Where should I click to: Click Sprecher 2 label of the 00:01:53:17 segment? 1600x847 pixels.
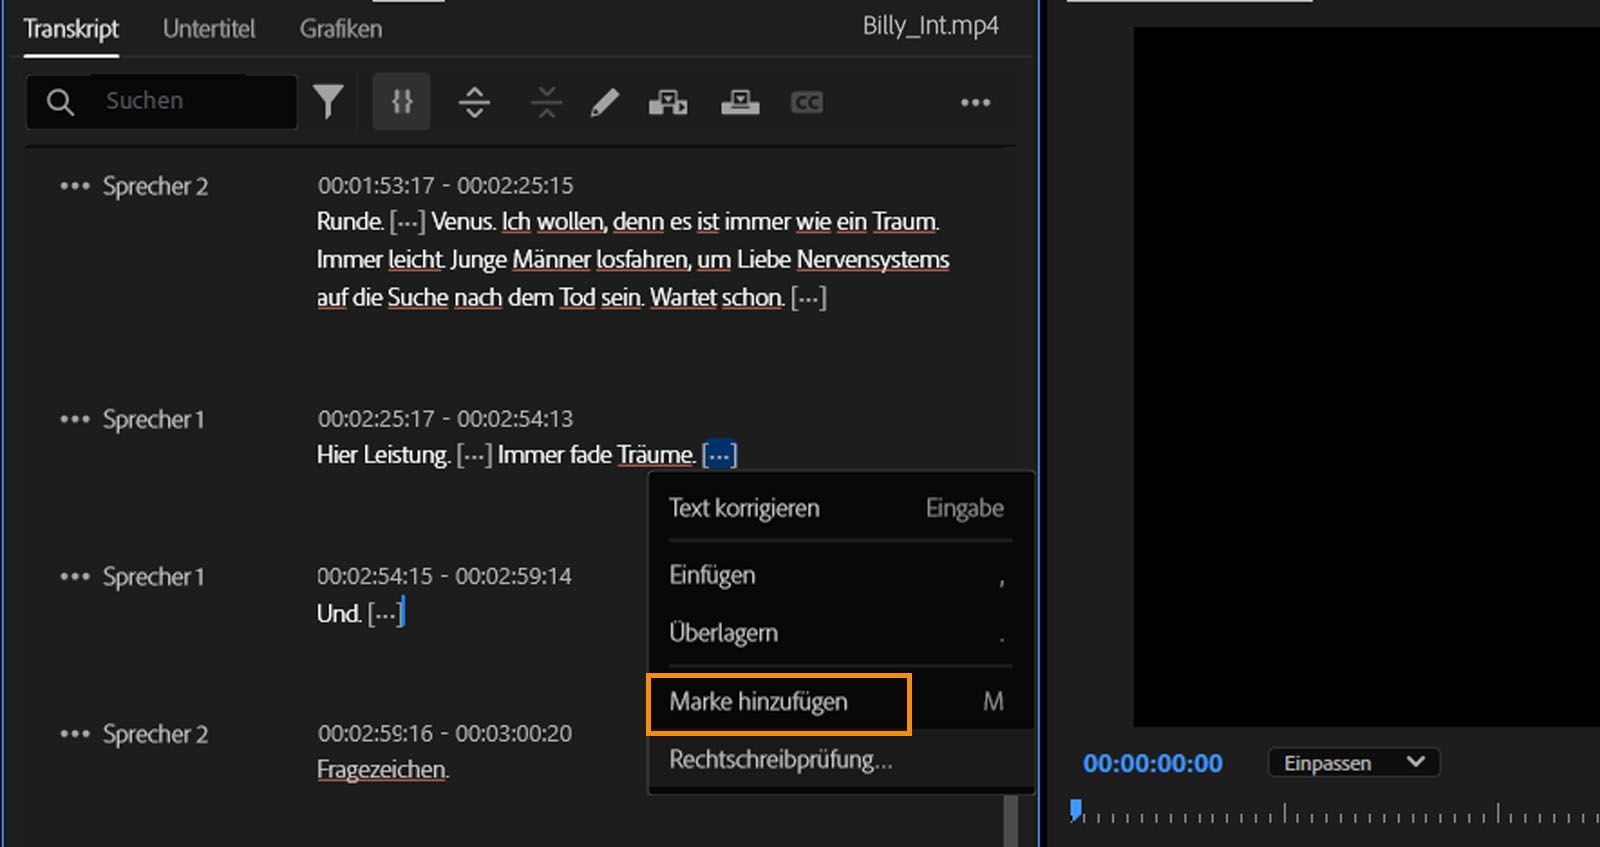[155, 186]
